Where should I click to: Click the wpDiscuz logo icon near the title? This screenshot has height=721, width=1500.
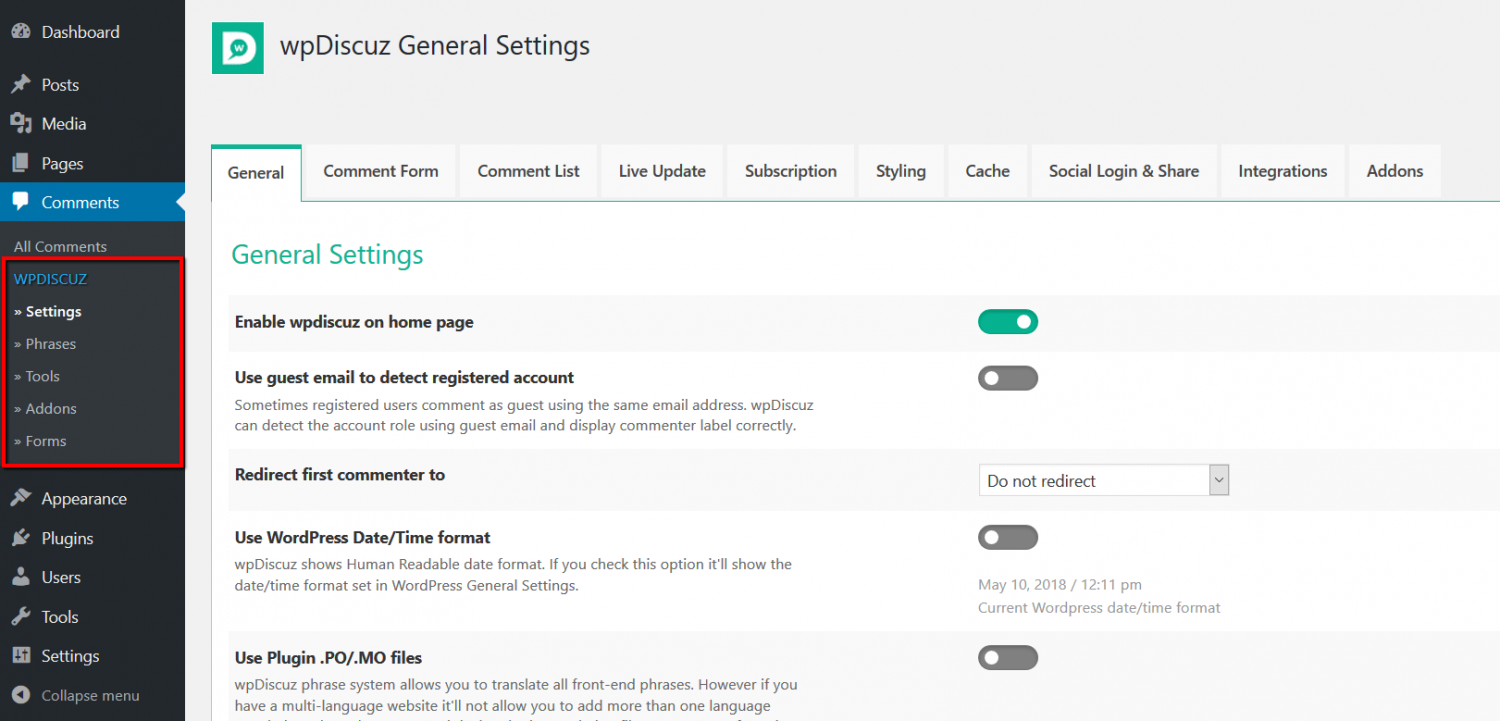(x=237, y=47)
